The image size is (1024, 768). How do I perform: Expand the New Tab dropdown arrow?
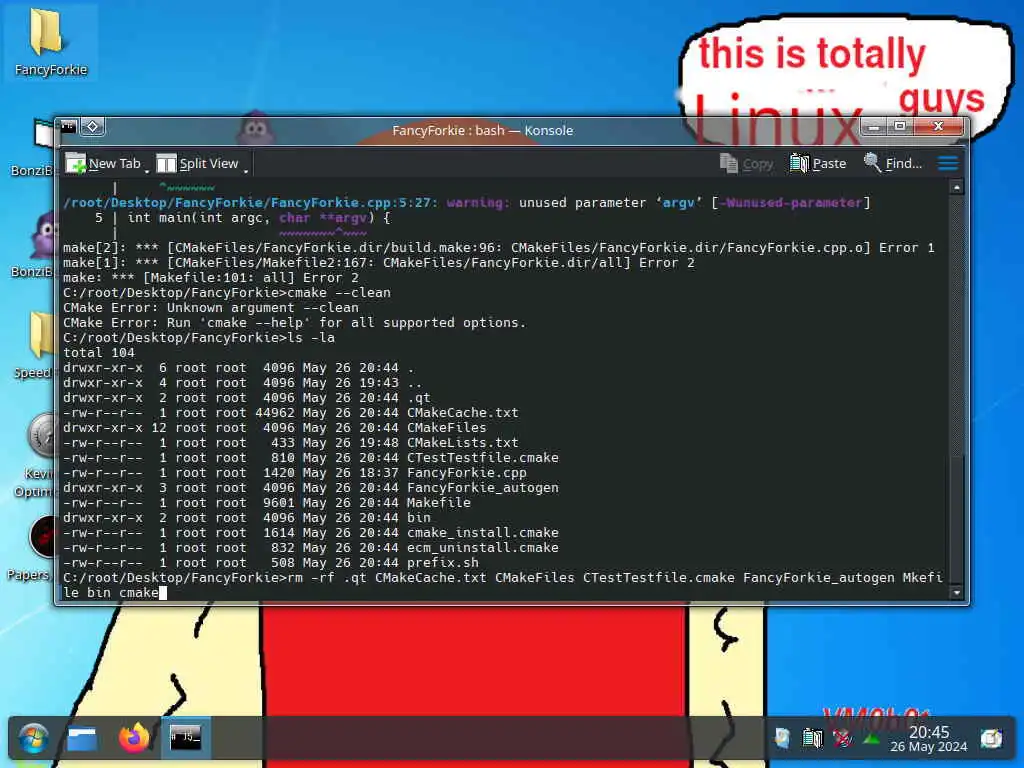tap(147, 171)
